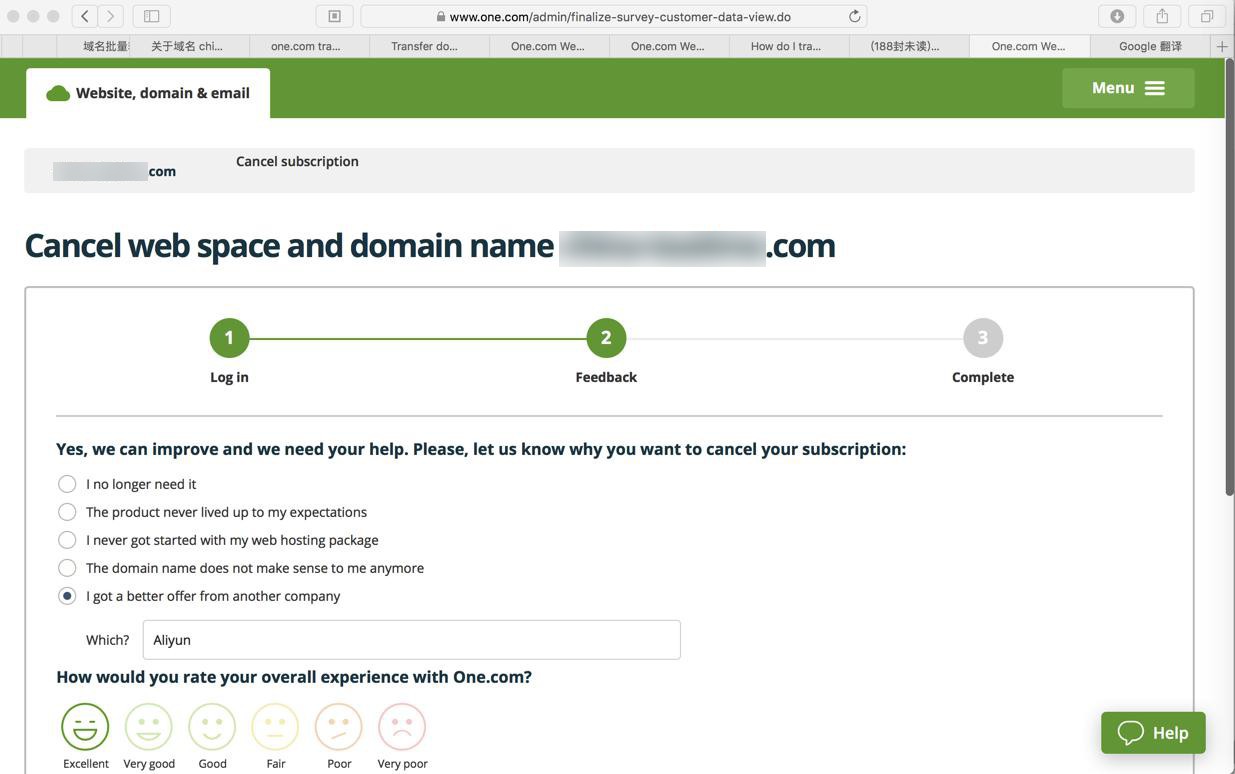
Task: Show downloads icon in toolbar
Action: pos(1117,16)
